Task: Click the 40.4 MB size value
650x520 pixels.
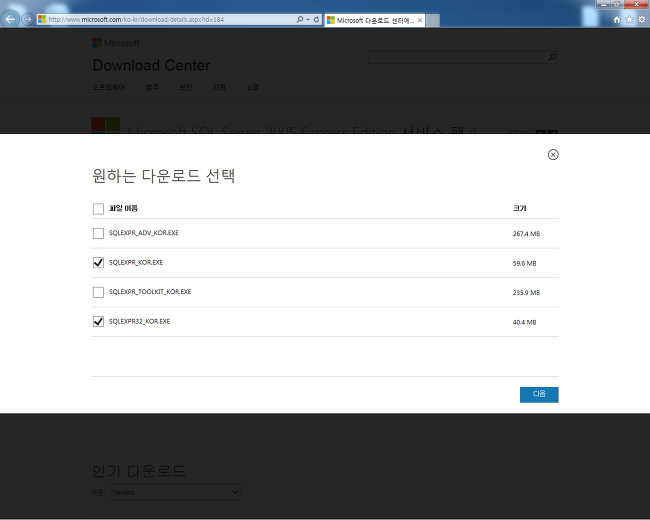Action: click(x=524, y=322)
